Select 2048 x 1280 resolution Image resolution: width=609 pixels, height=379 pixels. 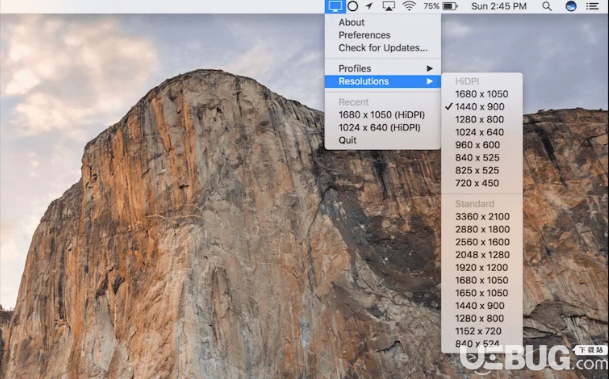(x=482, y=255)
